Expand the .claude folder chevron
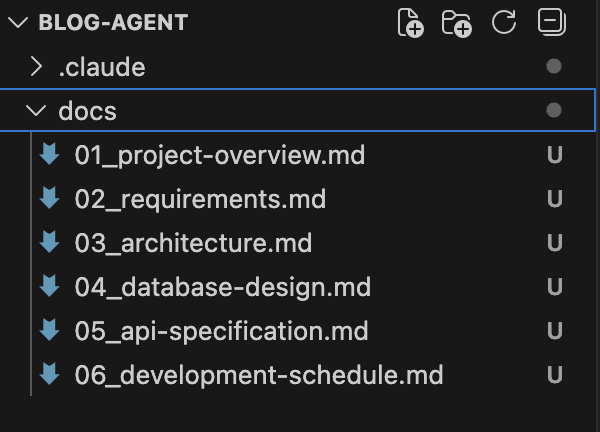Screen dimensions: 600x432 tap(37, 67)
